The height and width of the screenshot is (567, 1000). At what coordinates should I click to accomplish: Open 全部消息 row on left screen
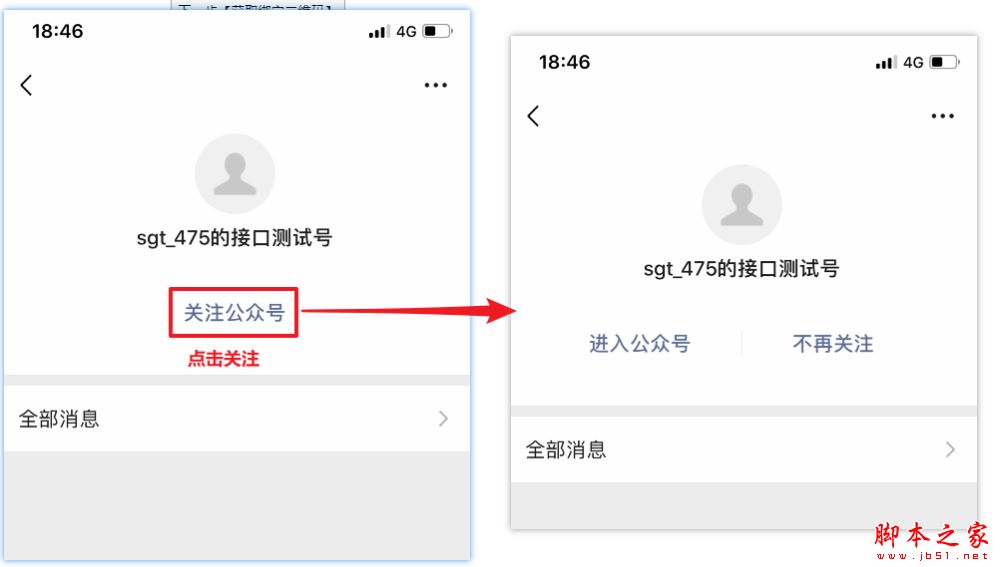[x=237, y=418]
